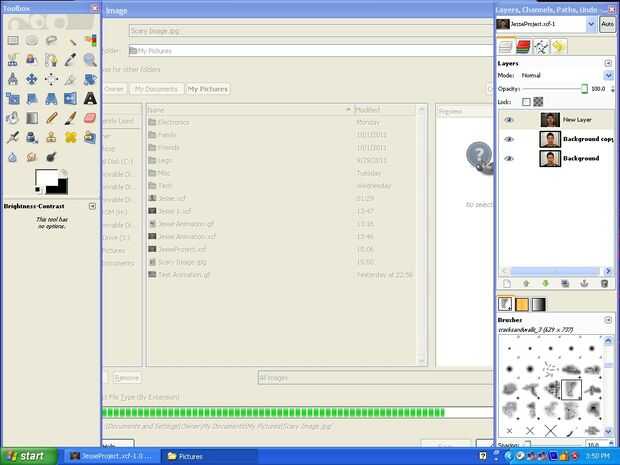Select the Measure tool
The image size is (620, 465).
coord(13,79)
